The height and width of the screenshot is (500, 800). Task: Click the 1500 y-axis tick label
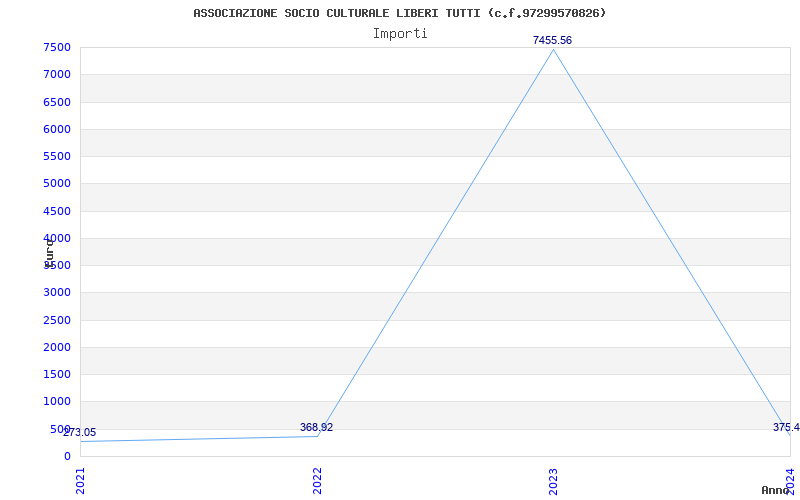click(57, 374)
